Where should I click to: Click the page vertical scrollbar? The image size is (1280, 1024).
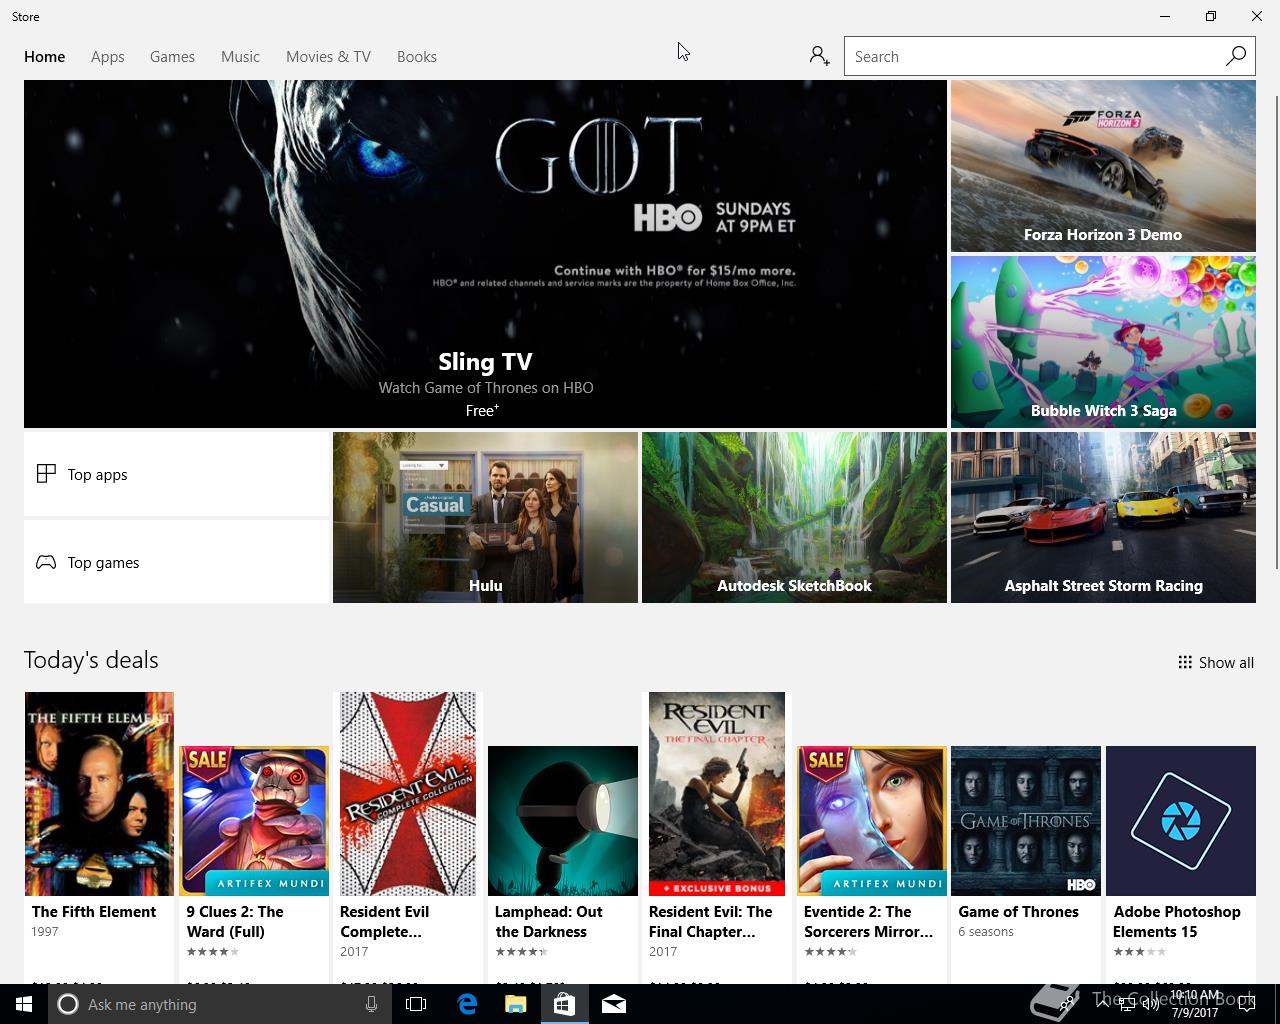(x=1276, y=330)
